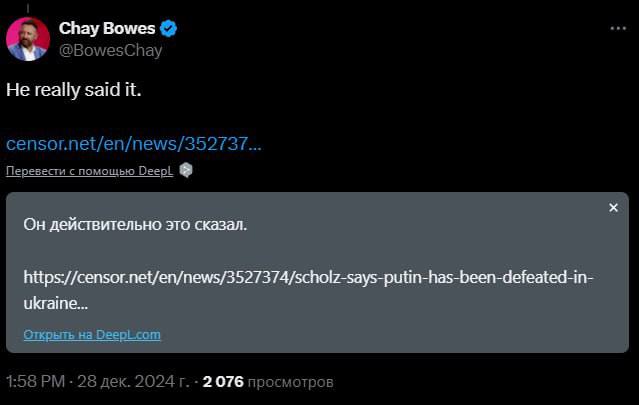Click translated text "Он действительно это сказал."
The width and height of the screenshot is (639, 405).
click(x=135, y=224)
